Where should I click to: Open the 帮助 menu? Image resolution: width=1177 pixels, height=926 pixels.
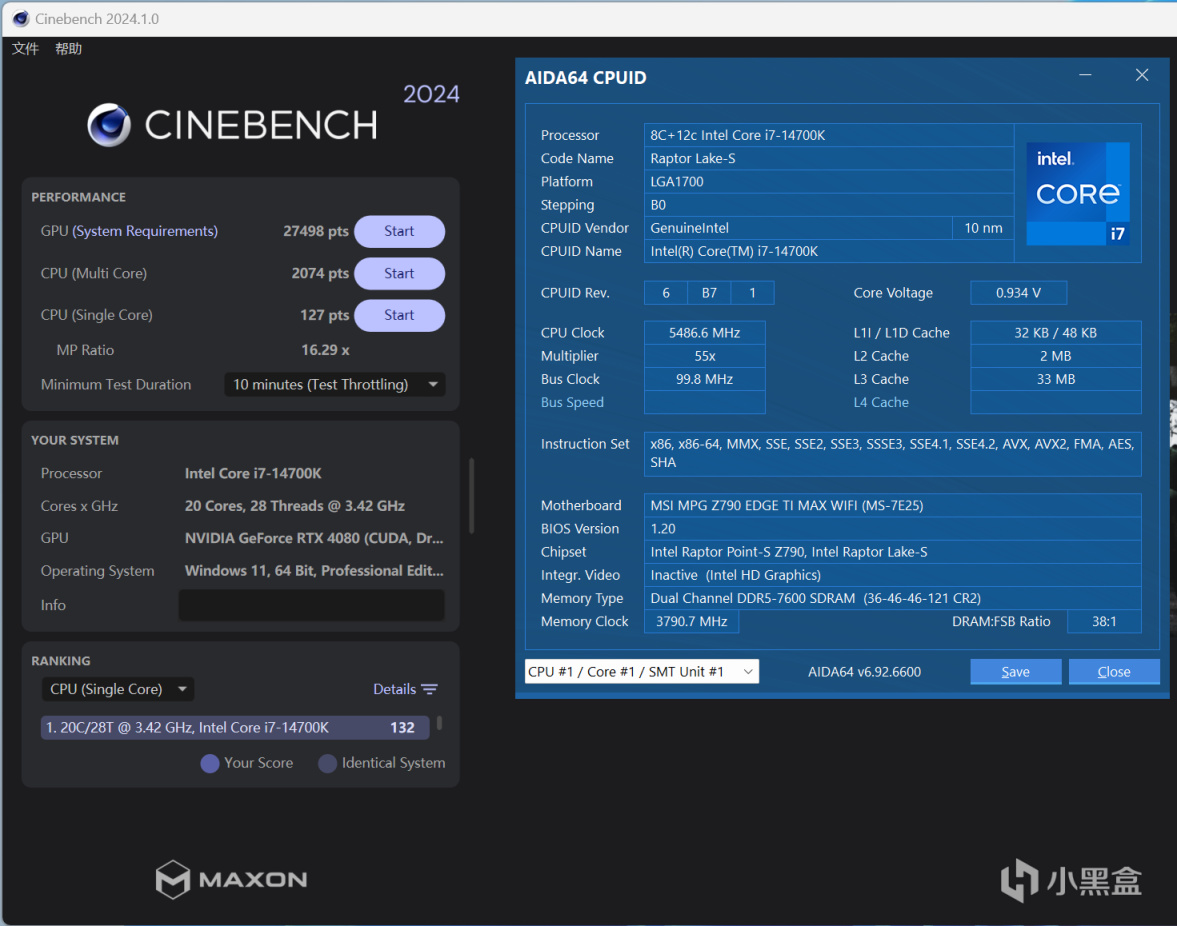pos(68,49)
